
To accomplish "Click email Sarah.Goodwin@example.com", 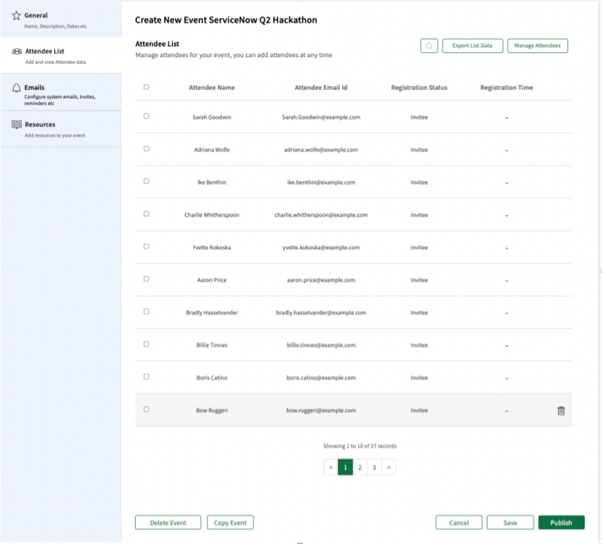I will [321, 117].
